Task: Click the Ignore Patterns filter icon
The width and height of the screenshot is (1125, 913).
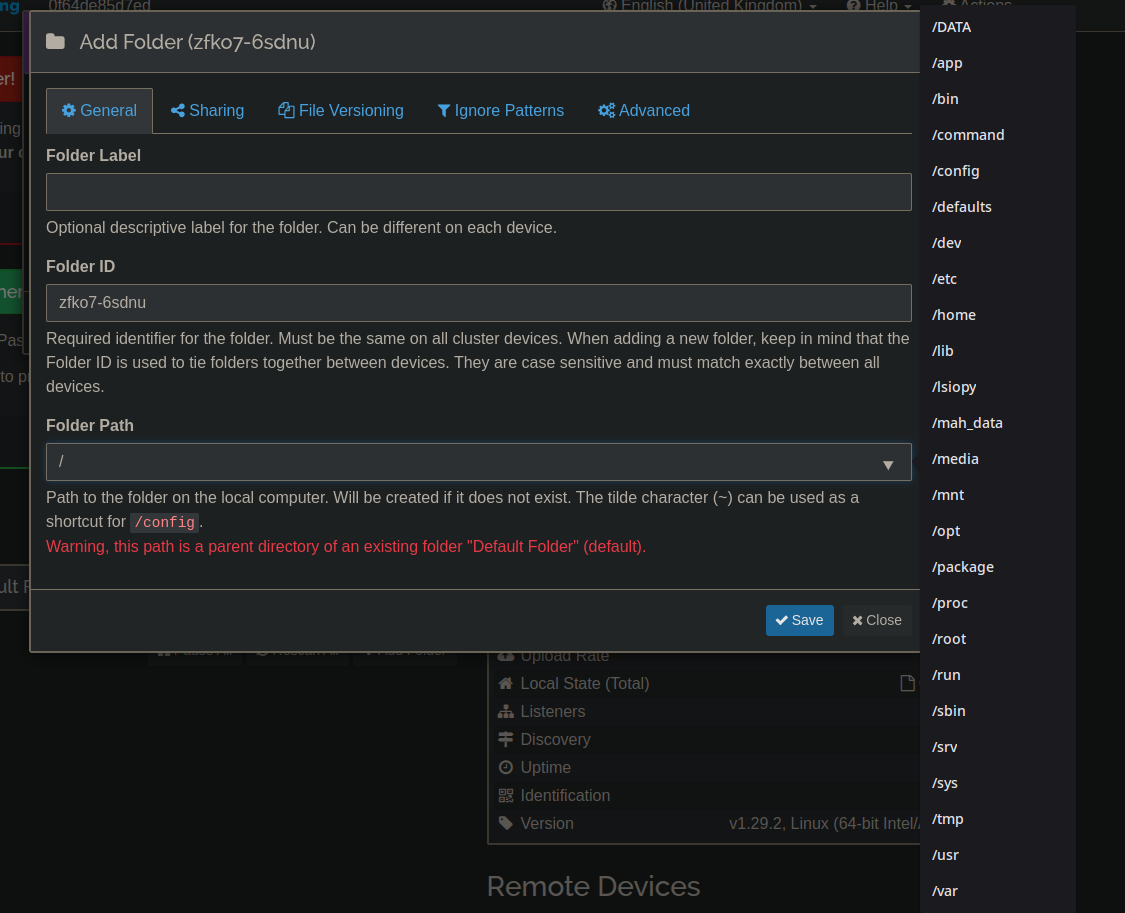Action: pyautogui.click(x=444, y=110)
